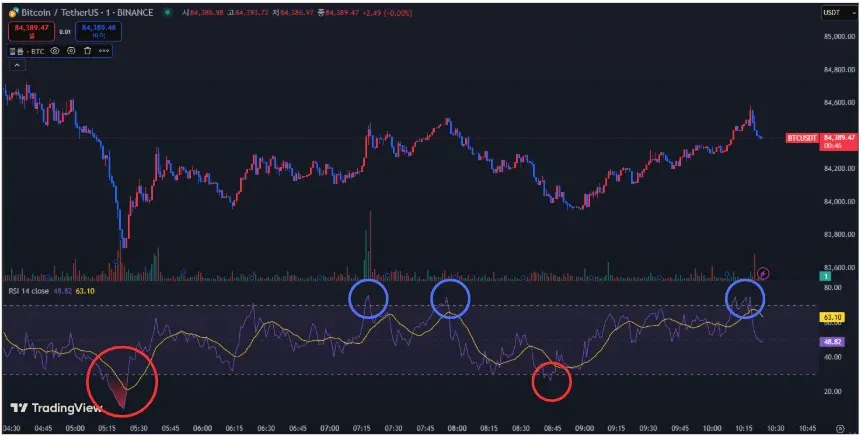
Task: Open the volume indicator more options menu
Action: point(103,51)
